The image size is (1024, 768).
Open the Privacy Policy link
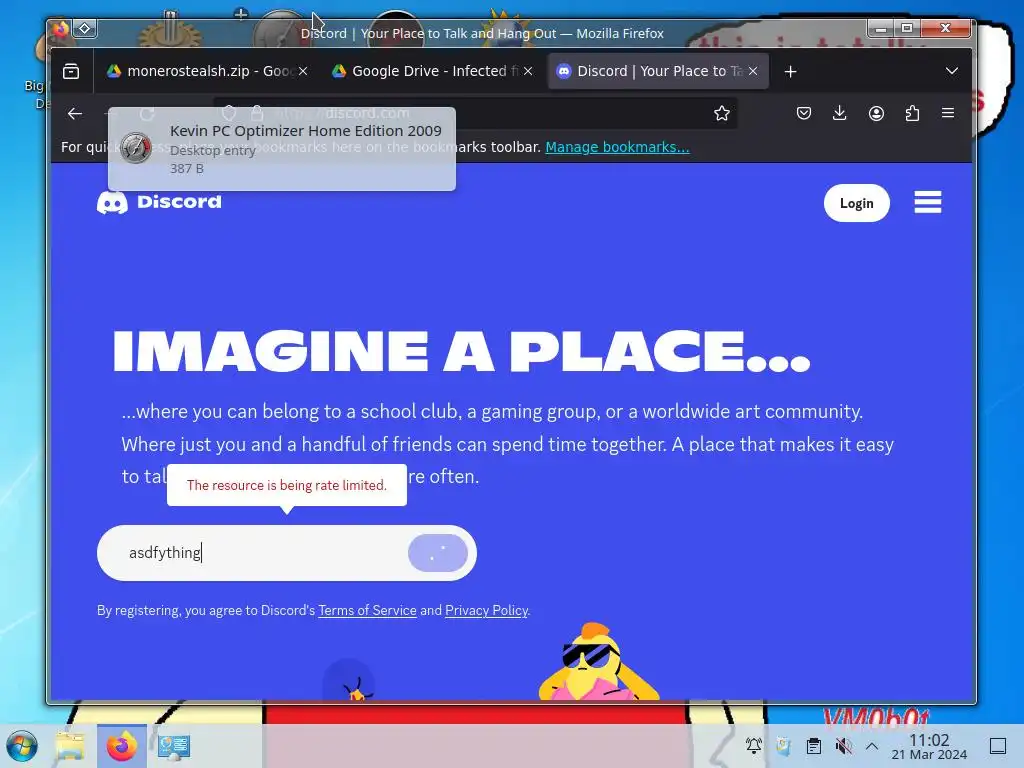[x=487, y=610]
